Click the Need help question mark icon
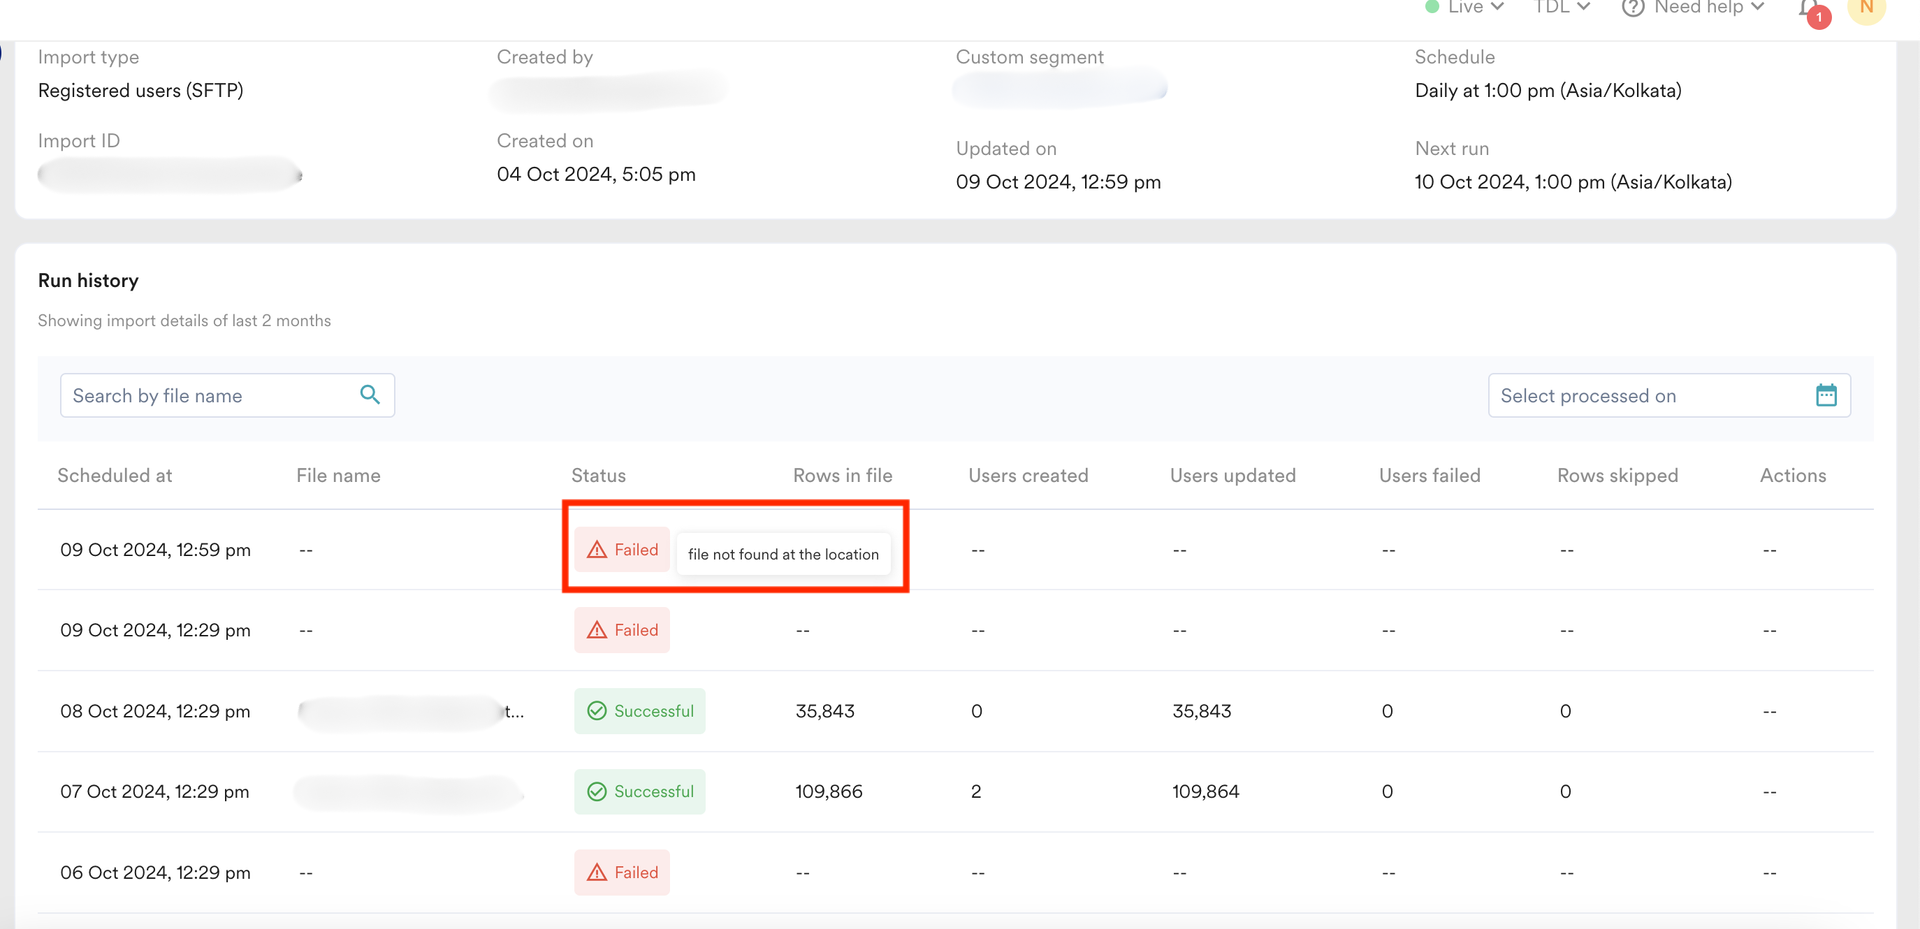The width and height of the screenshot is (1920, 929). click(1632, 8)
